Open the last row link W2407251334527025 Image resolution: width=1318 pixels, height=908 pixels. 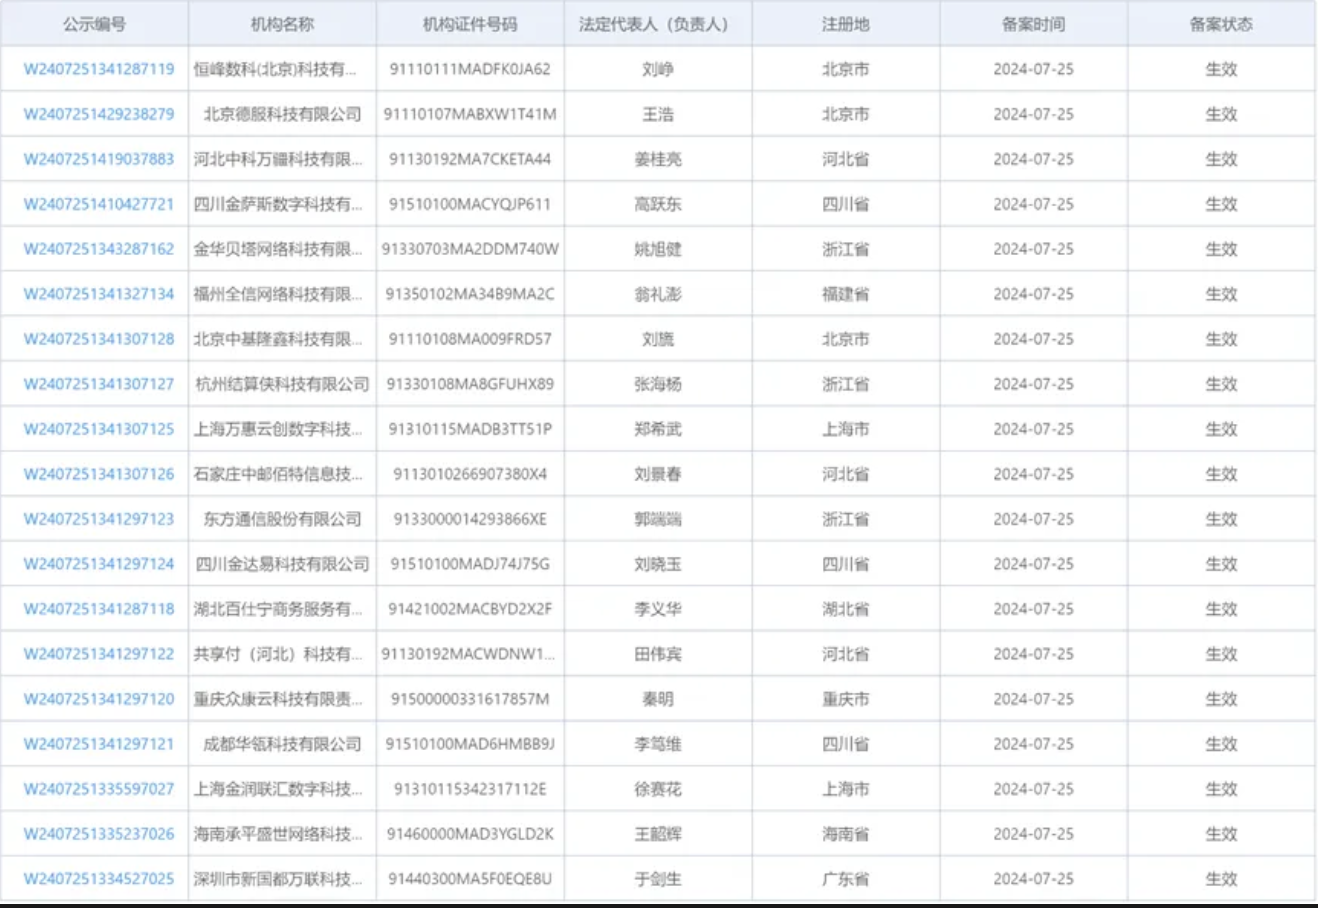(x=99, y=879)
